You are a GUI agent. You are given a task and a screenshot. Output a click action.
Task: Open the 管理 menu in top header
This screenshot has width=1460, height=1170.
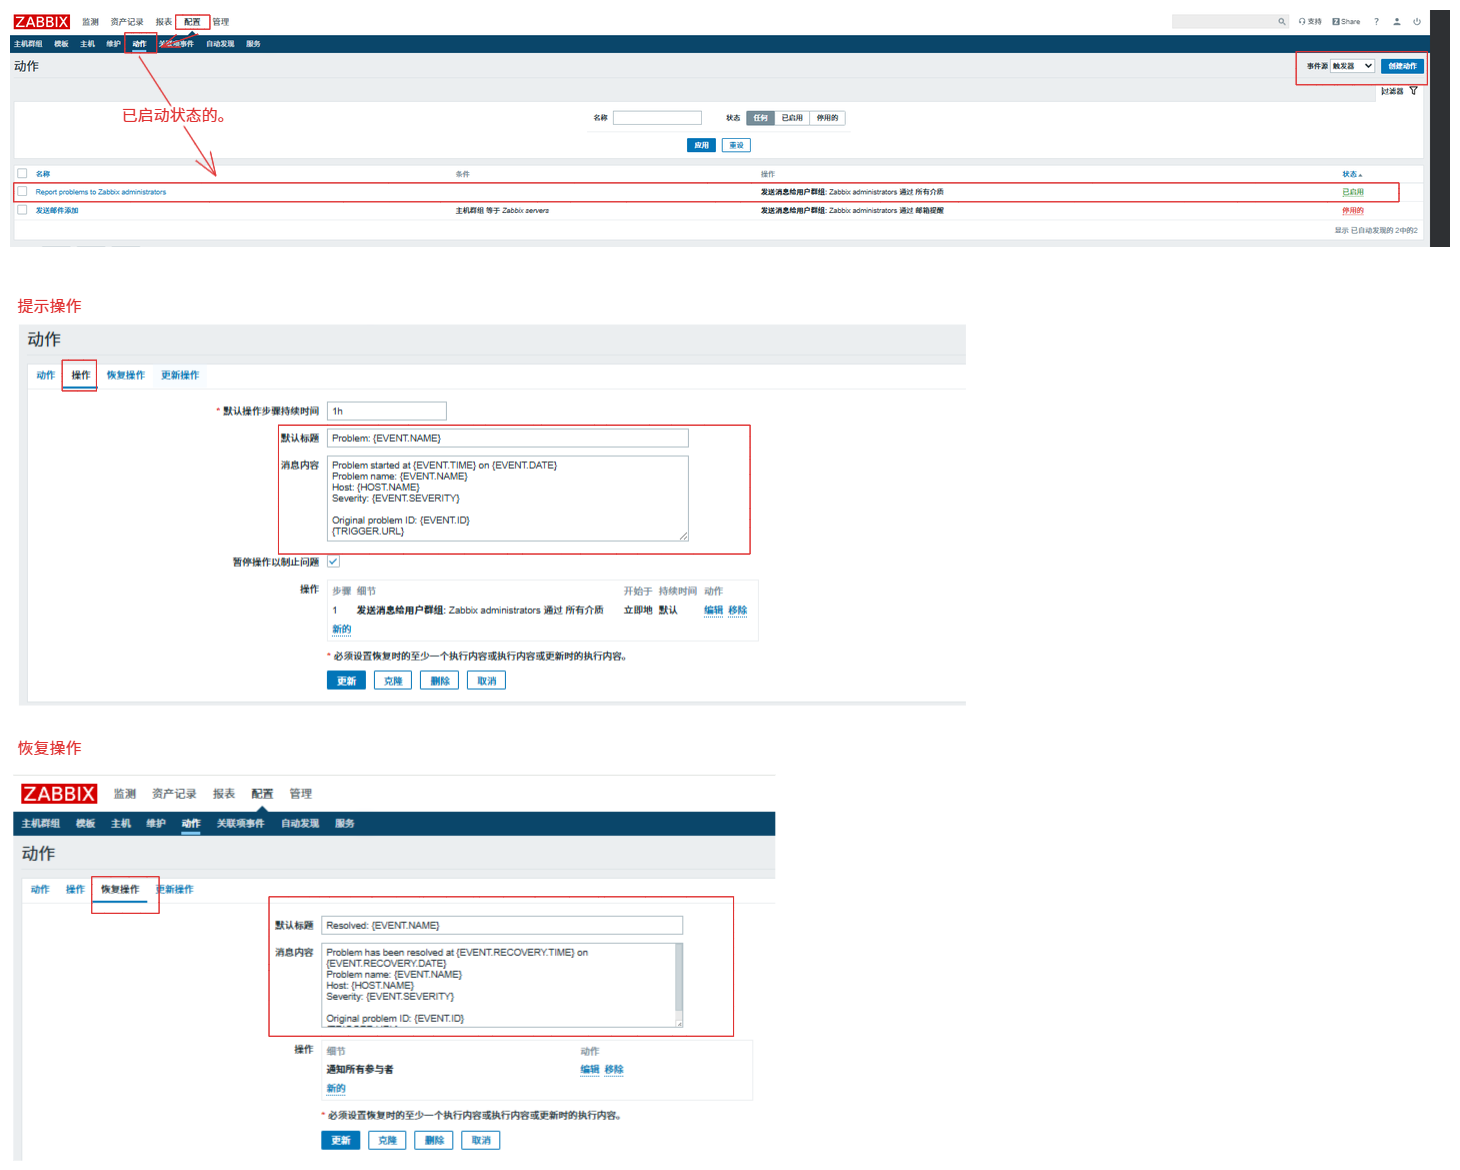(221, 22)
